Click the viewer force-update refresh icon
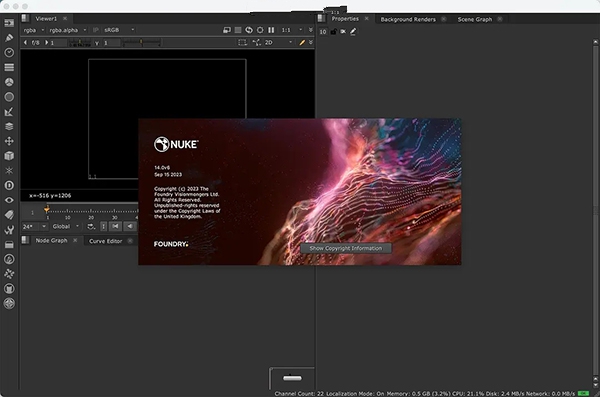The image size is (600, 397). click(x=249, y=30)
